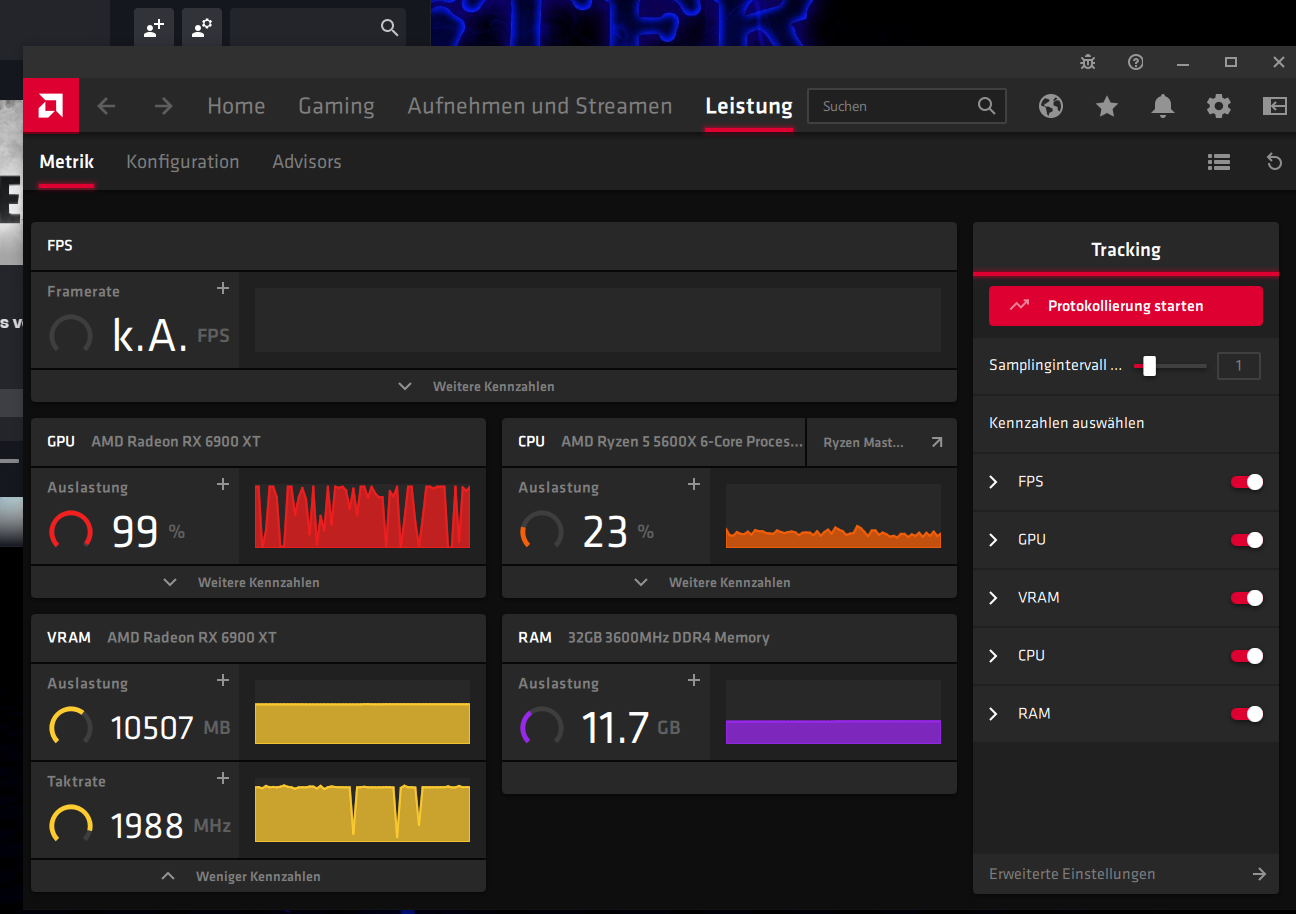Turn off VRAM tracking toggle
Image resolution: width=1296 pixels, height=914 pixels.
point(1246,598)
